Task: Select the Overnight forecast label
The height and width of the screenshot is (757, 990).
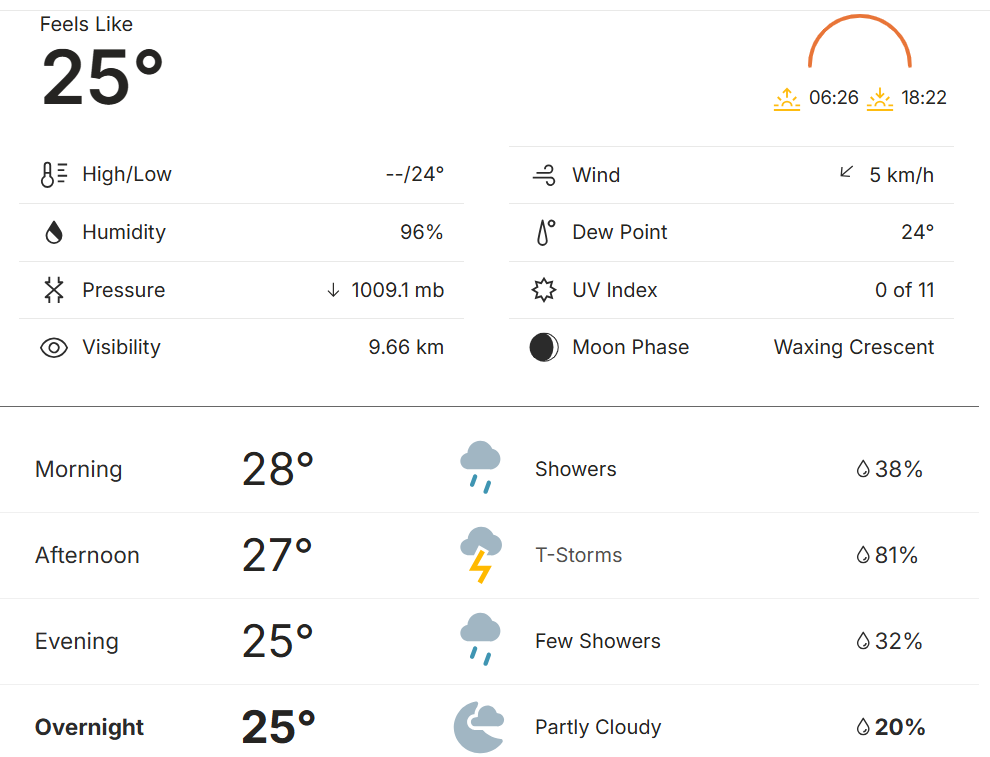Action: pos(89,727)
